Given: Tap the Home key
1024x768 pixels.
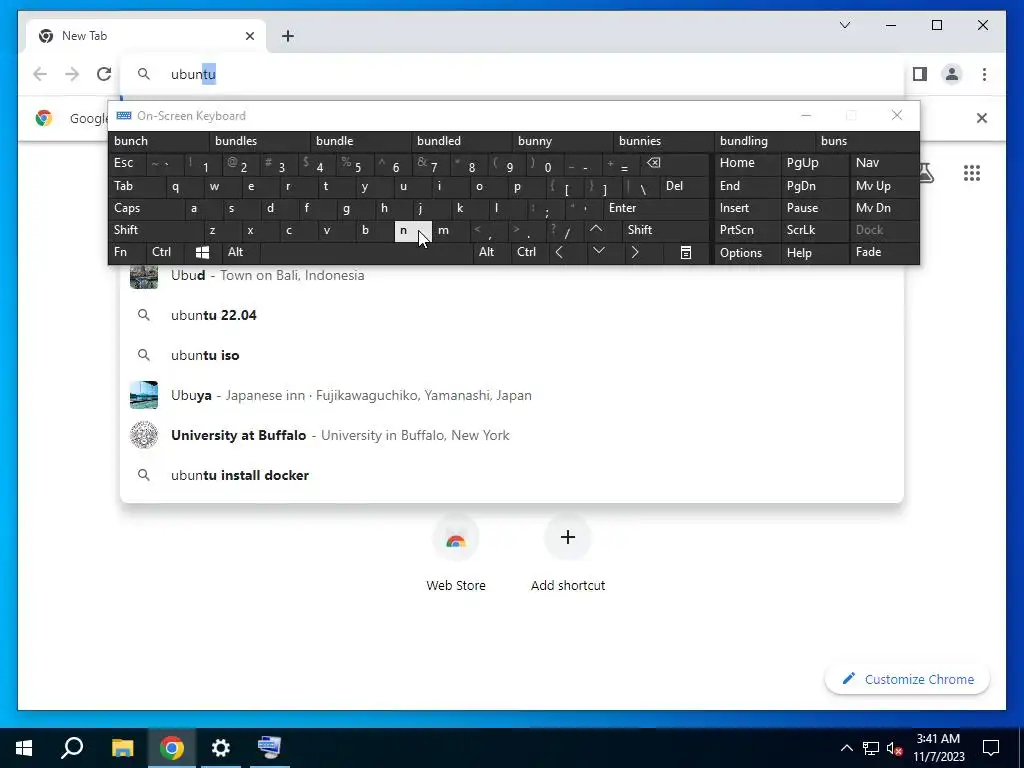Looking at the screenshot, I should [x=747, y=163].
